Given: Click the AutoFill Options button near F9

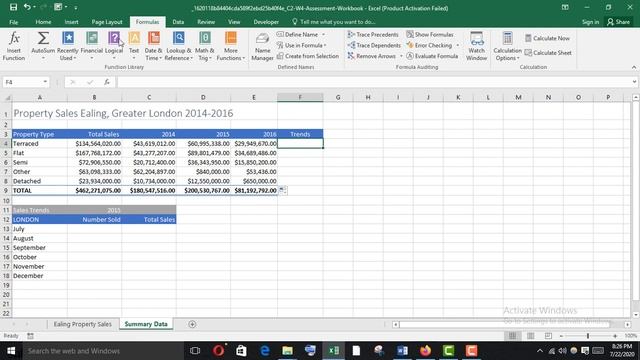Looking at the screenshot, I should coord(283,190).
